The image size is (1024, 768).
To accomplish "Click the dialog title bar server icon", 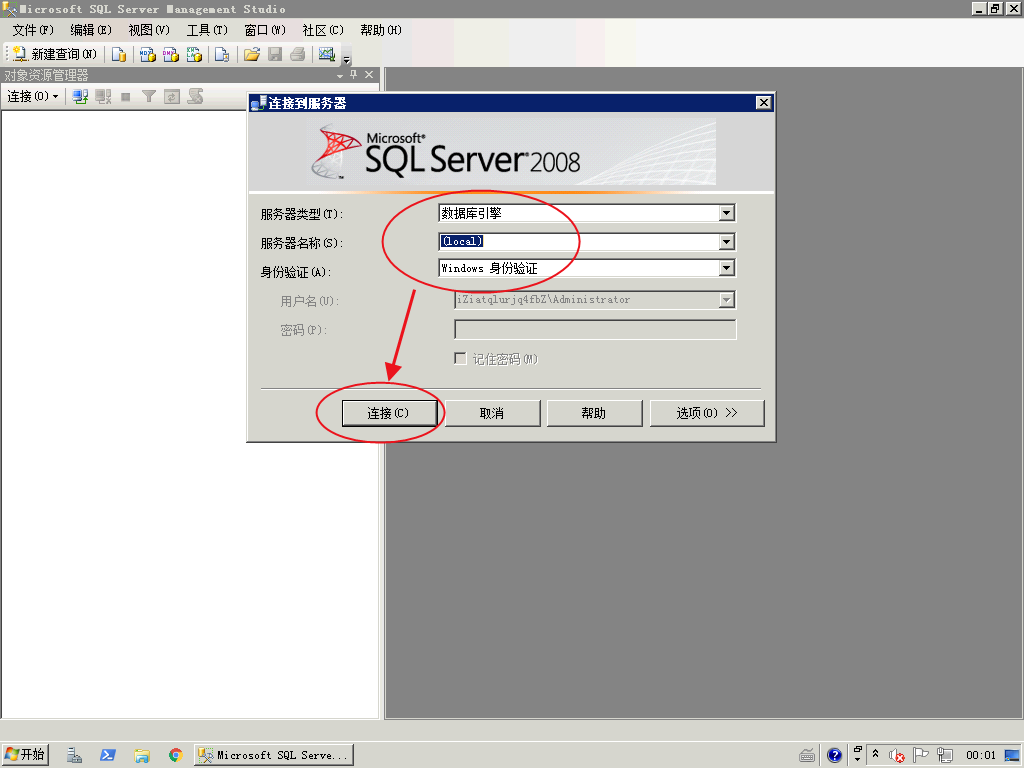I will (259, 103).
